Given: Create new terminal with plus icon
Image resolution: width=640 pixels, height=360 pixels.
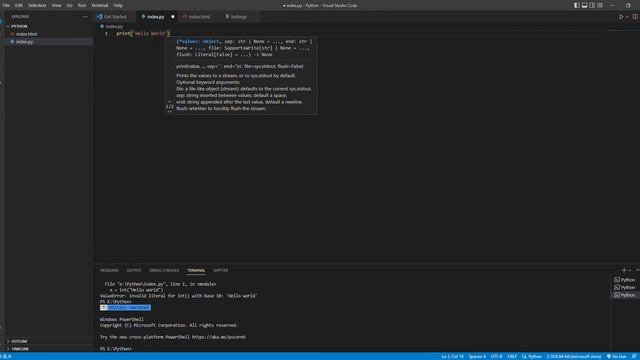Looking at the screenshot, I should pos(624,270).
